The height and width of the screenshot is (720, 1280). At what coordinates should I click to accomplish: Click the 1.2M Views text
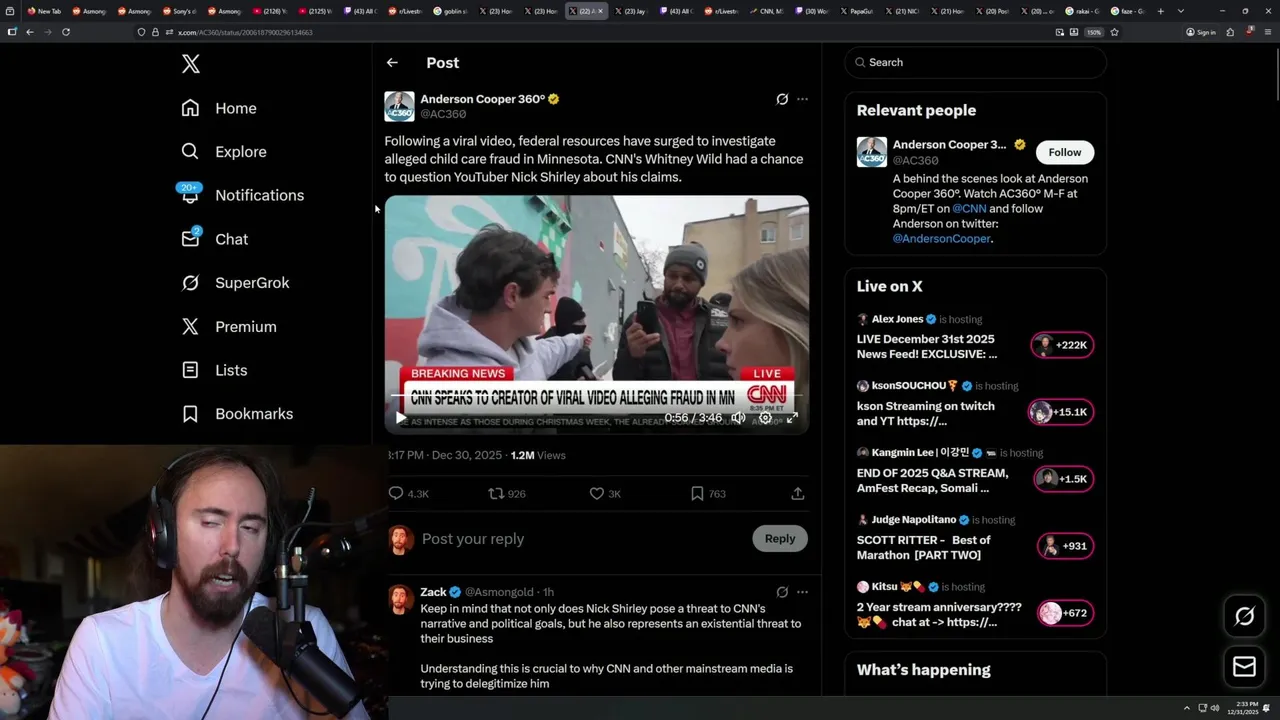[x=538, y=455]
